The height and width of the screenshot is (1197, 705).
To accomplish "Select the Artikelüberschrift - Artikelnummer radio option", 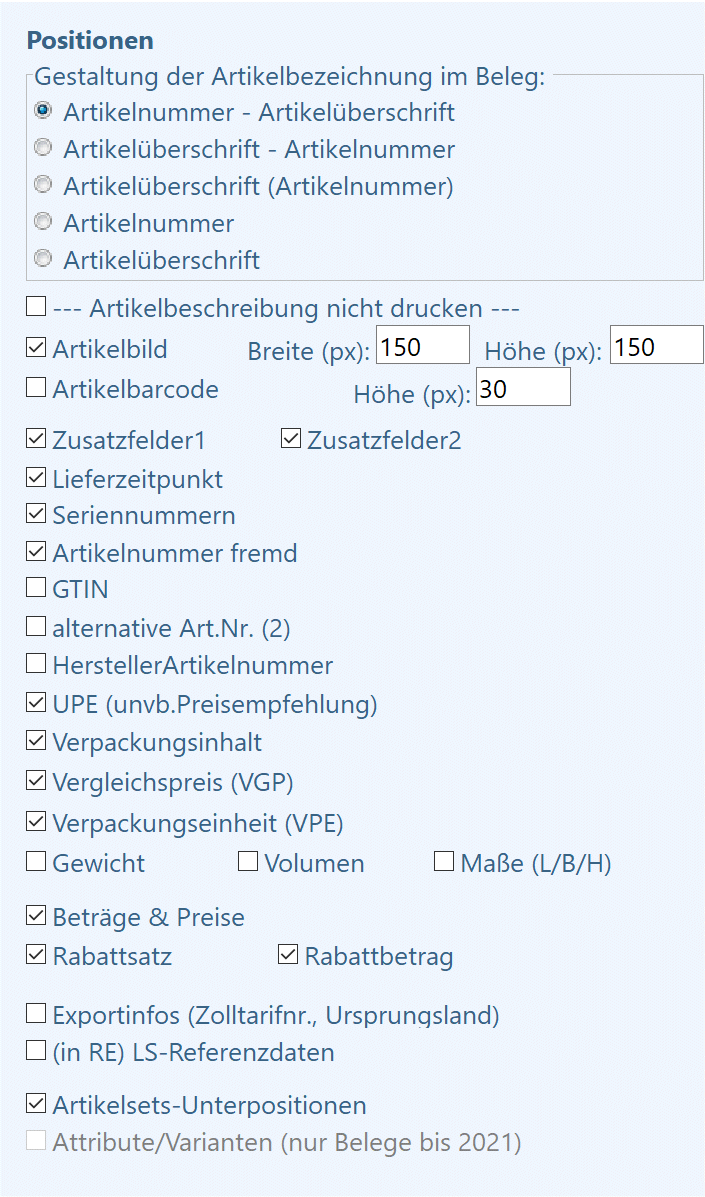I will coord(43,147).
